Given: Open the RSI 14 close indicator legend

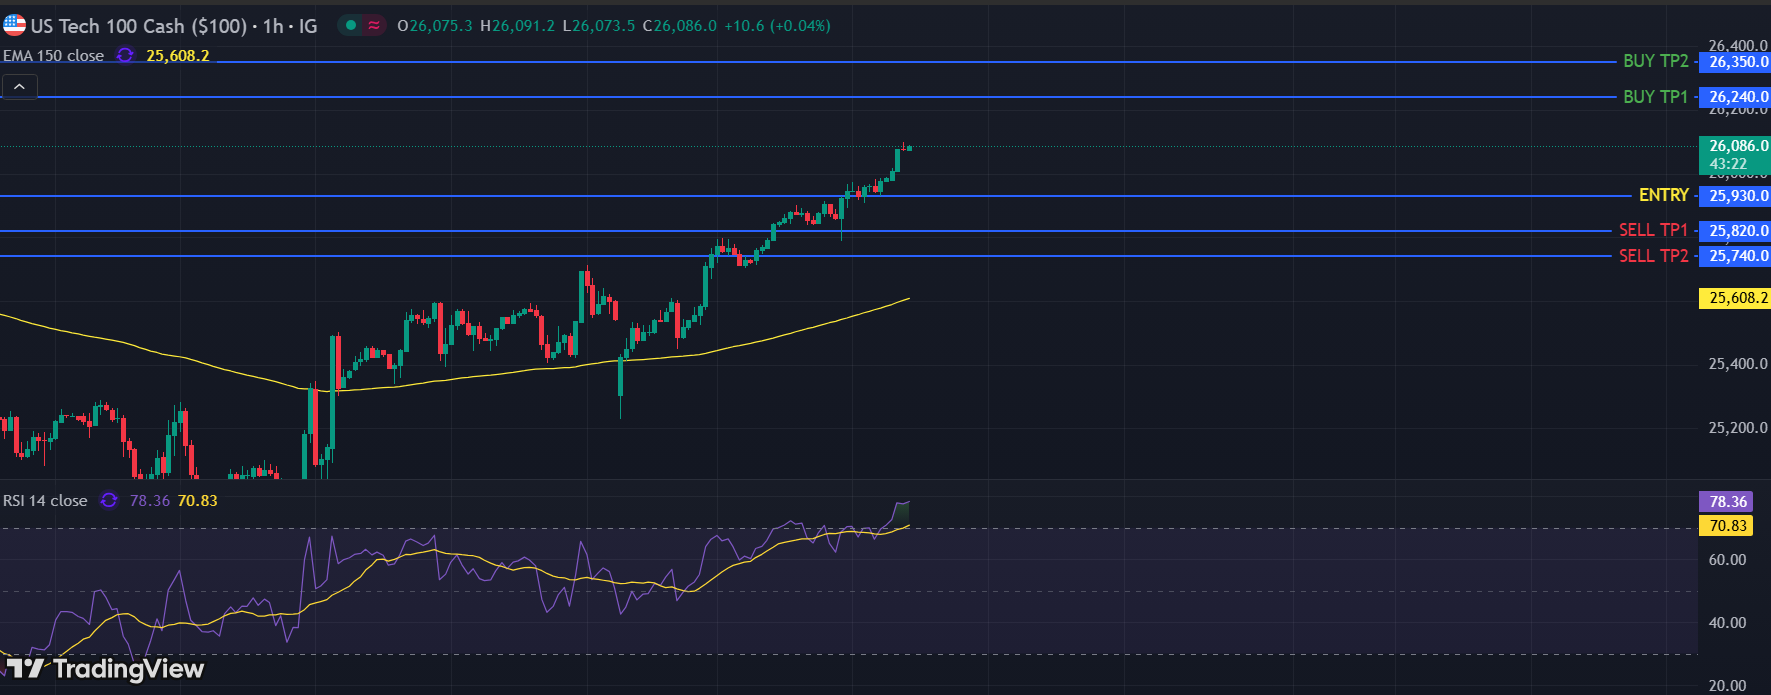Looking at the screenshot, I should tap(46, 501).
